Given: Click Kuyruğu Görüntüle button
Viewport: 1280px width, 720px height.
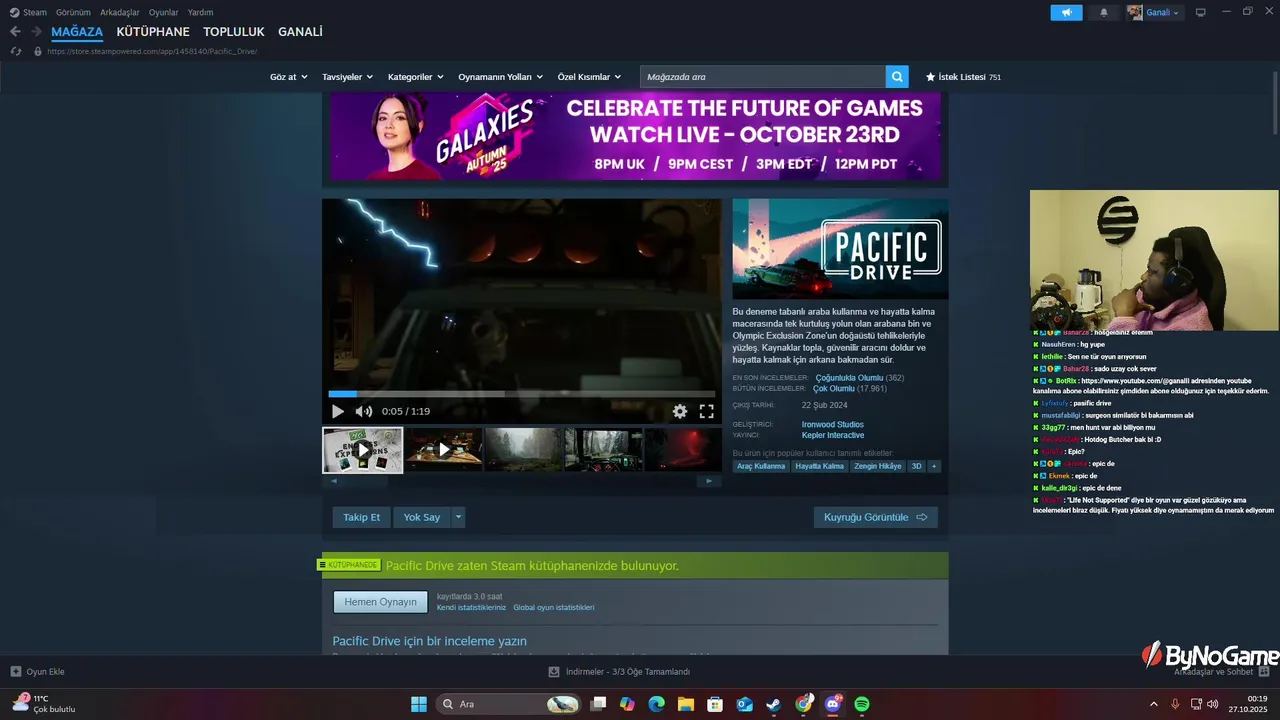Looking at the screenshot, I should [876, 517].
